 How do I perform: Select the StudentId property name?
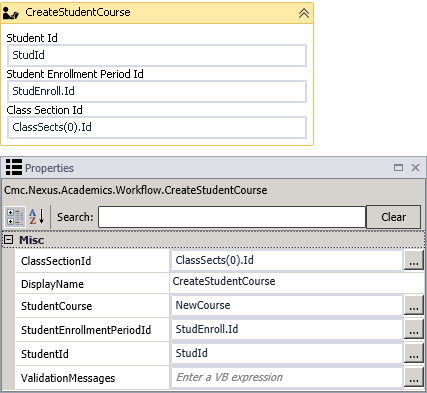(45, 354)
